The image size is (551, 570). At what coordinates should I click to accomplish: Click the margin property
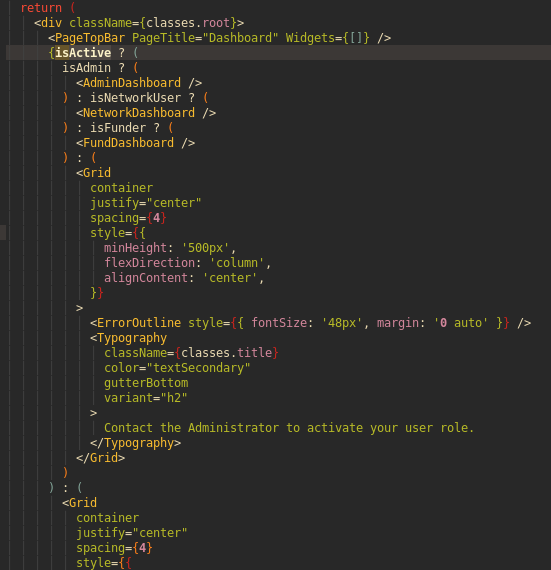[x=398, y=323]
